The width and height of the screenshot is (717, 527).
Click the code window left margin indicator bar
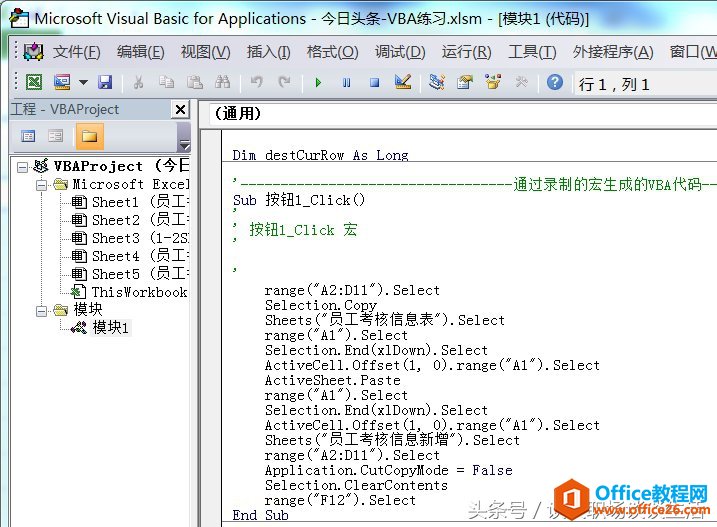coord(211,328)
